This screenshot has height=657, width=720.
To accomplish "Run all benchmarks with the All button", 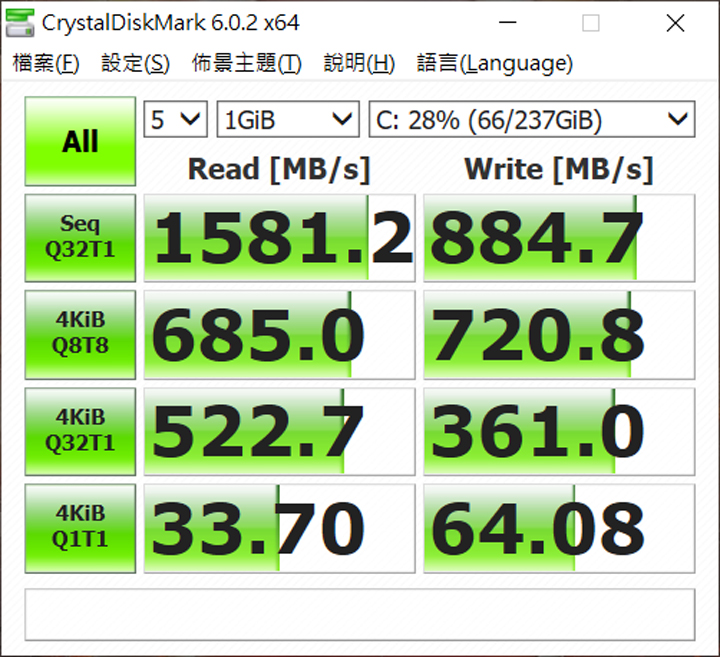I will coord(80,141).
